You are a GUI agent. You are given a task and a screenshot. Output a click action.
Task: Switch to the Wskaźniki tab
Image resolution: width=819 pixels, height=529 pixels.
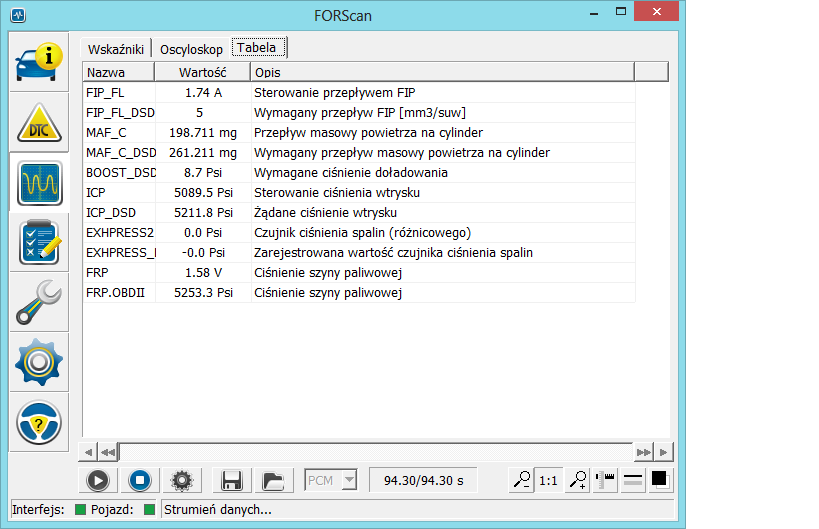(116, 49)
